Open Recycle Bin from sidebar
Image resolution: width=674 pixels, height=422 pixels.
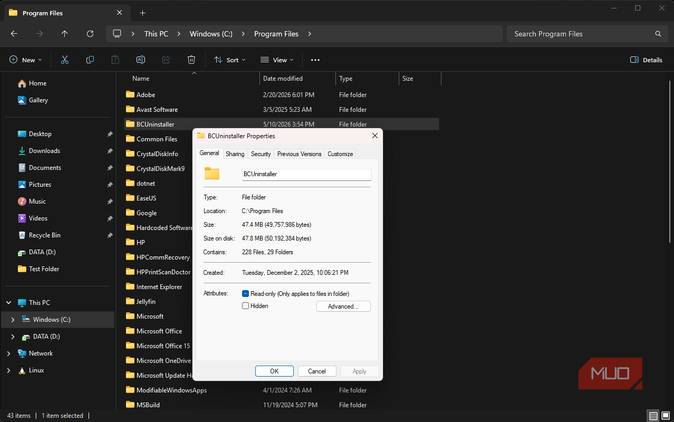(x=39, y=235)
